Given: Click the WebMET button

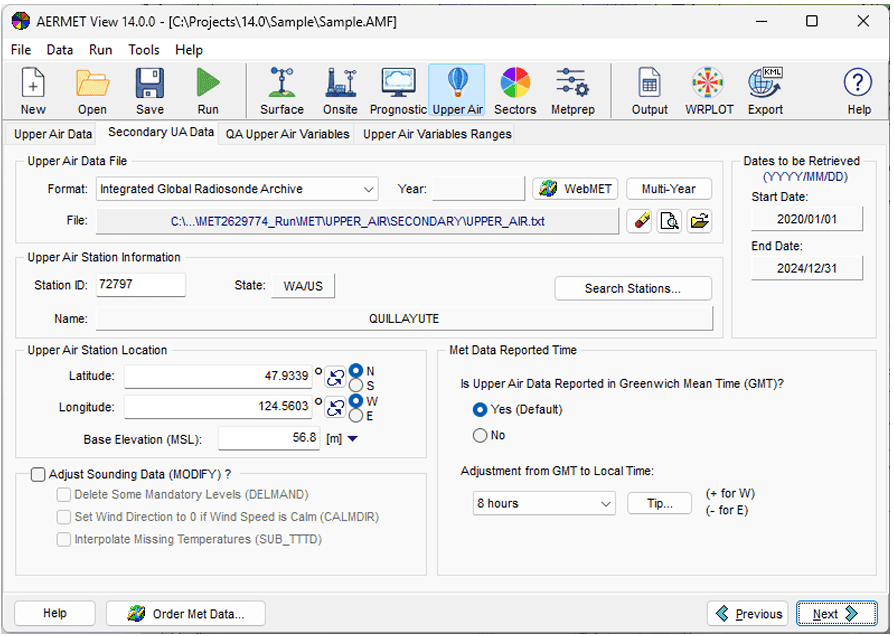Looking at the screenshot, I should click(575, 189).
